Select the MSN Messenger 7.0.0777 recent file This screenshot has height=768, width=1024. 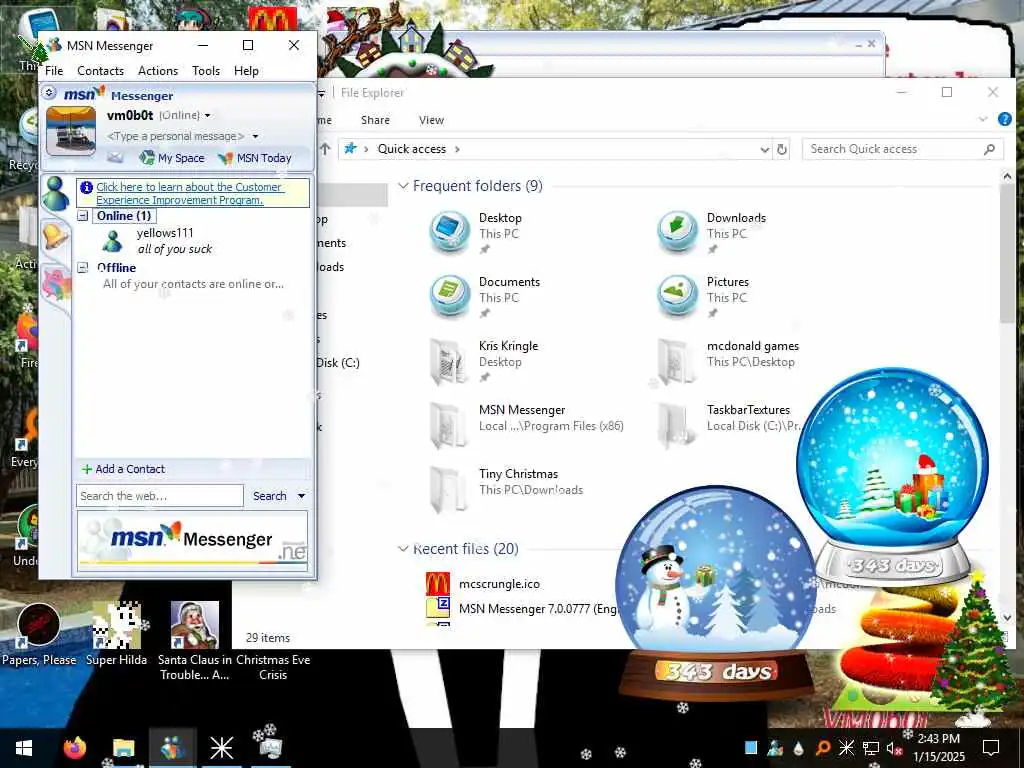(521, 609)
